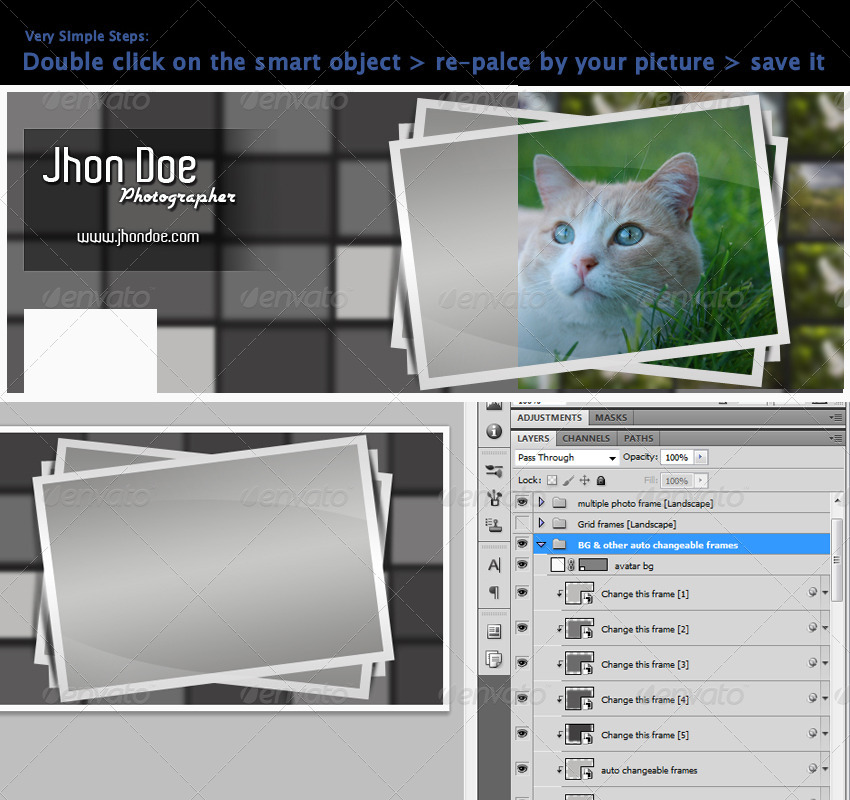This screenshot has width=850, height=800.
Task: Expand the multiple photo frame [Landscape] group
Action: (541, 502)
